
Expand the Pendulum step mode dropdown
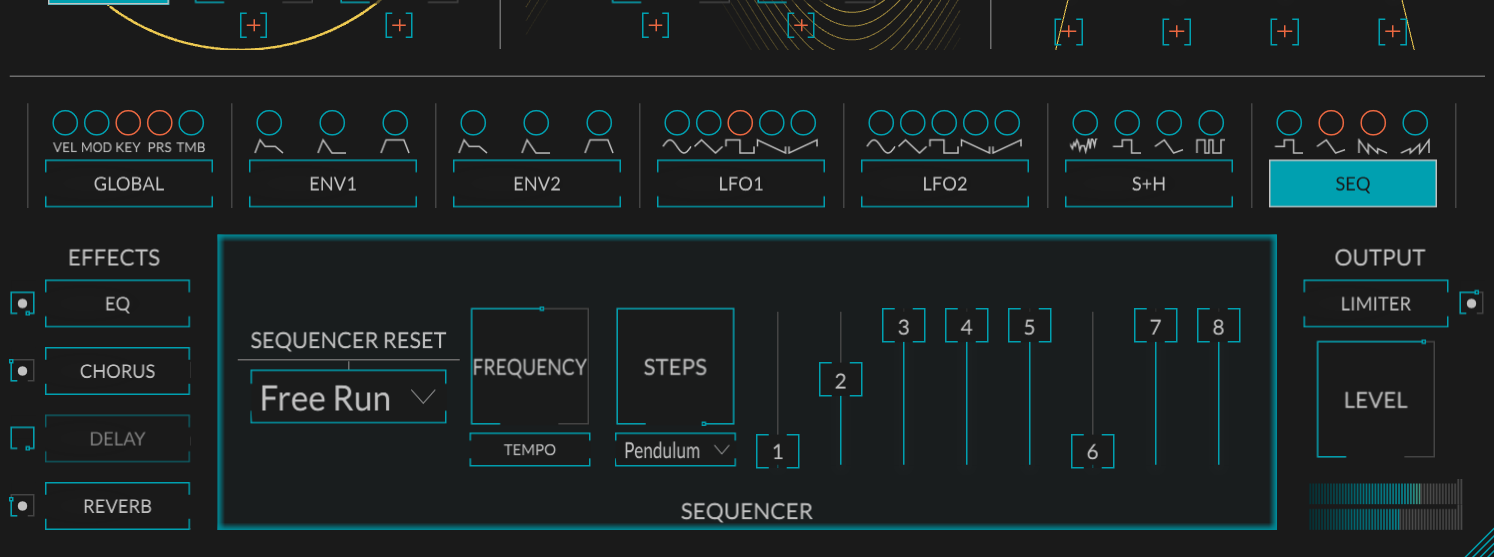pos(676,451)
